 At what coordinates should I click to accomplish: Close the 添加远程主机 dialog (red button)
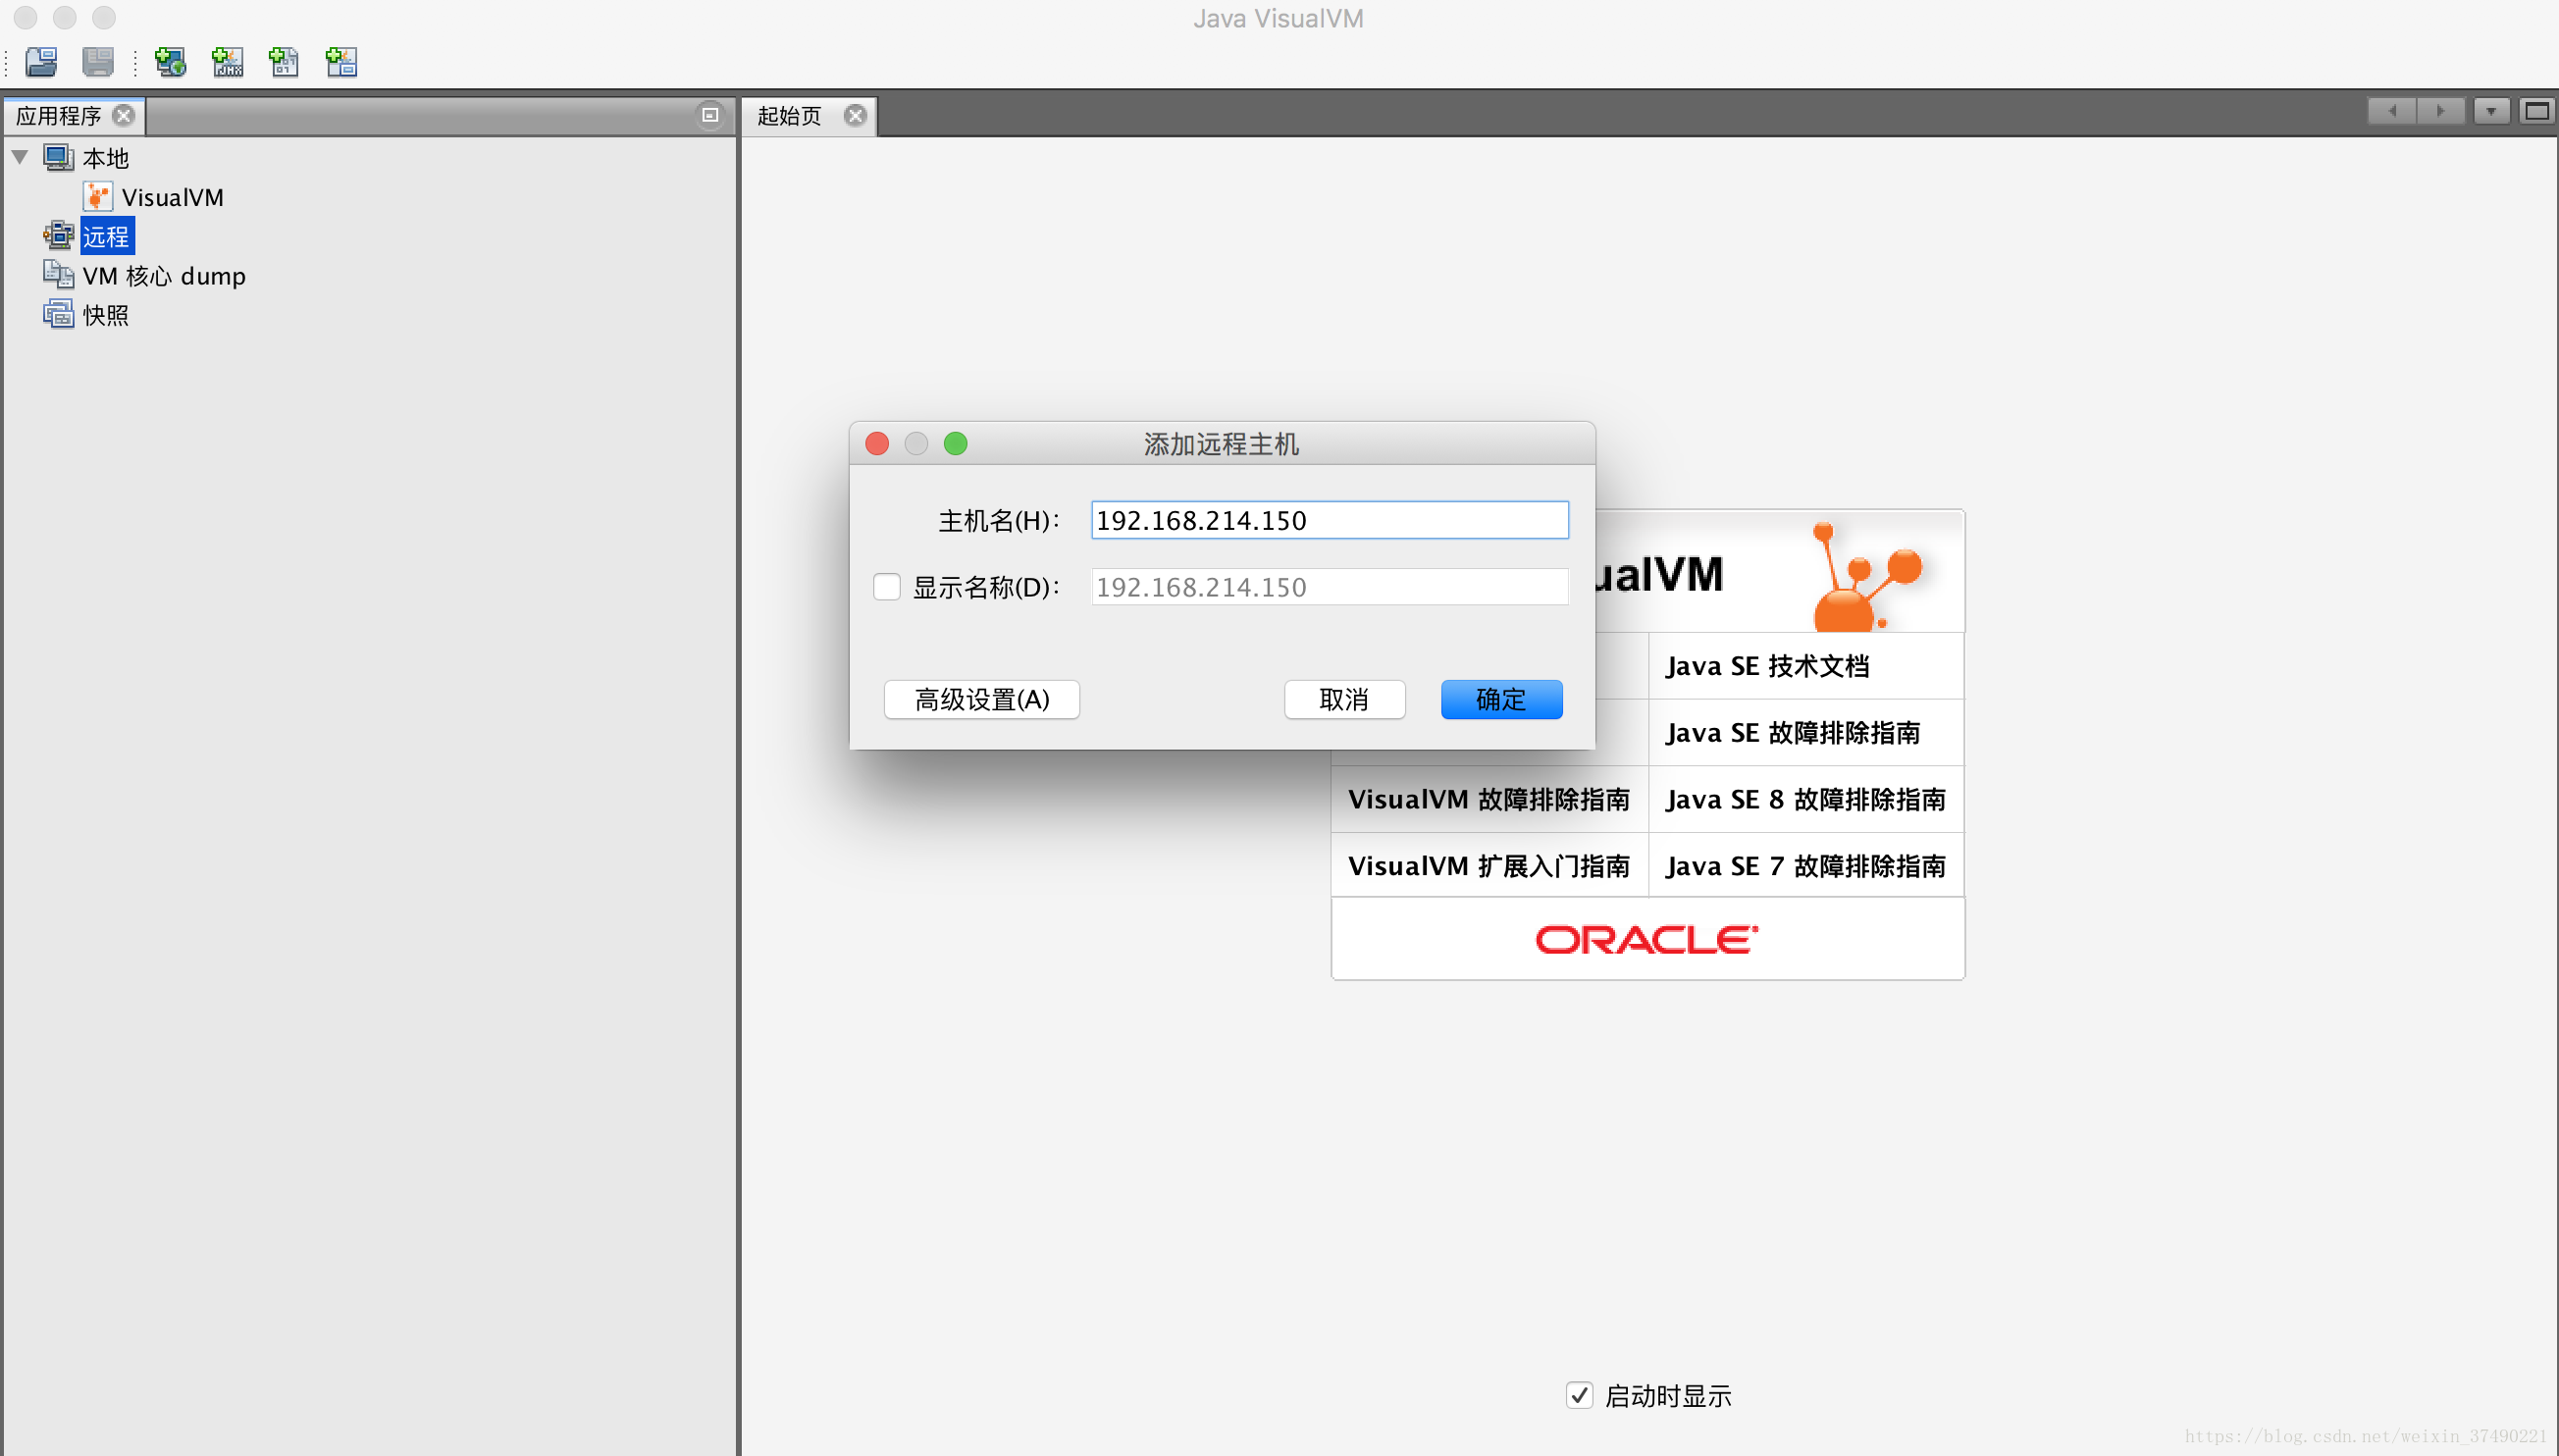[877, 443]
